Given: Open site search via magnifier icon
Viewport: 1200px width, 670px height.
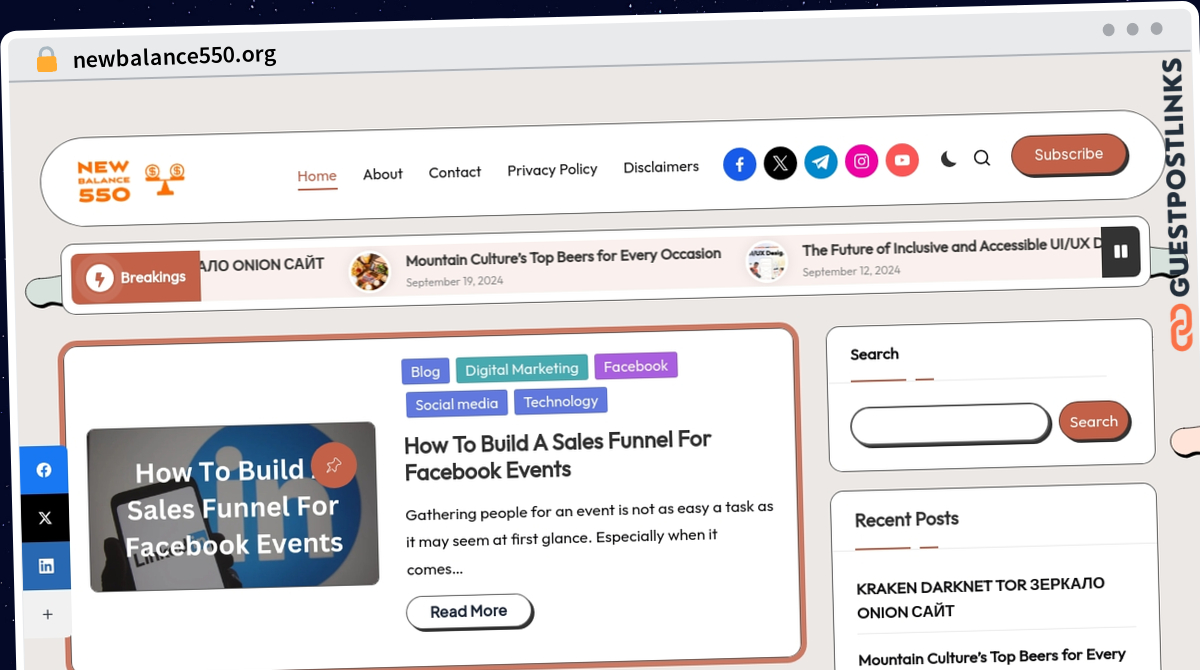Looking at the screenshot, I should pyautogui.click(x=982, y=158).
